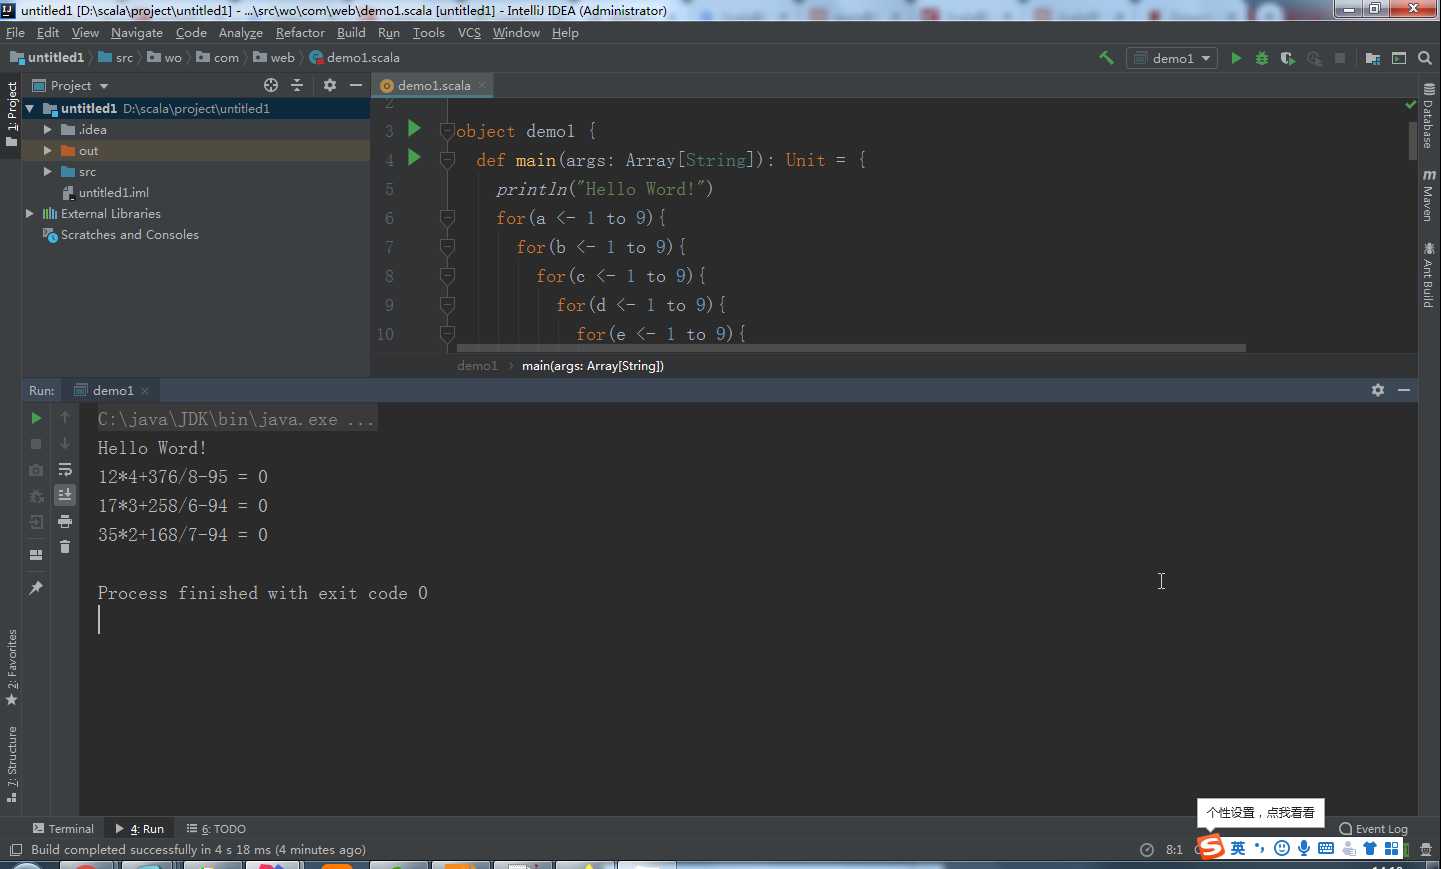Image resolution: width=1441 pixels, height=869 pixels.
Task: Clear all console output with trash icon
Action: click(x=65, y=547)
